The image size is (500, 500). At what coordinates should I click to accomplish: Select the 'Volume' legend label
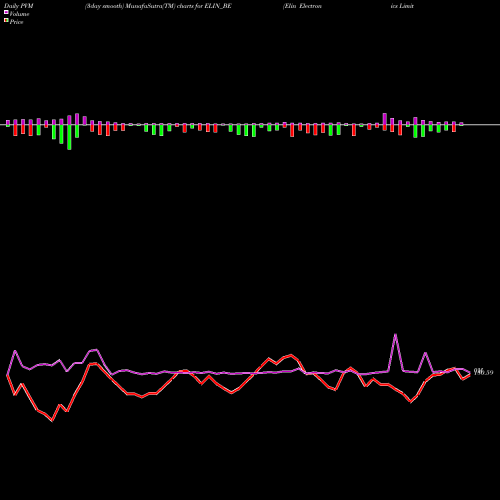pos(19,14)
